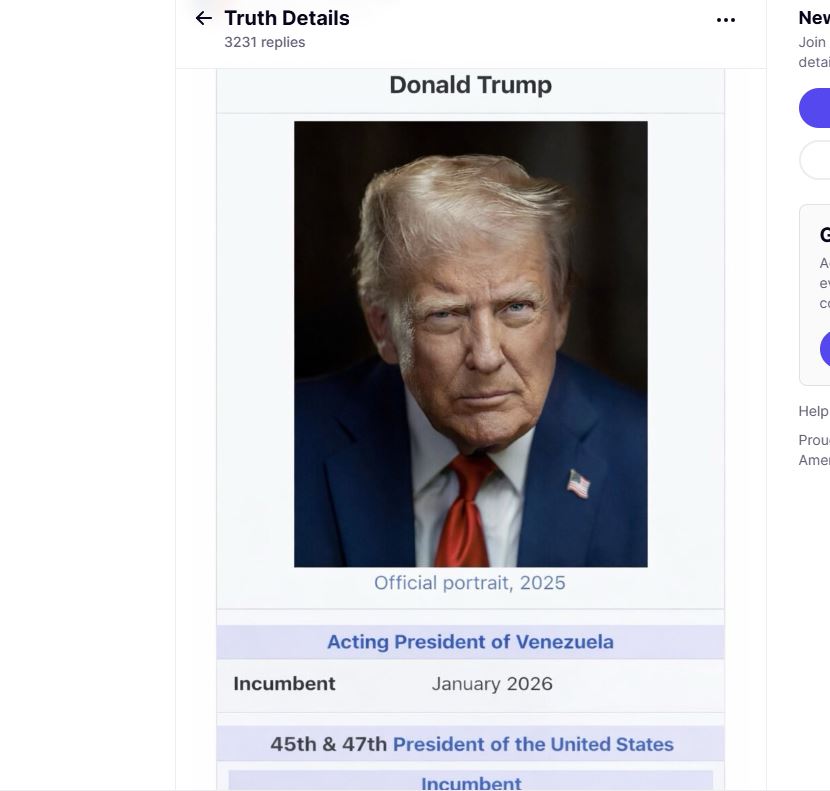Click the 'Acting President of Venezuela' link
The image size is (830, 791).
(x=470, y=642)
